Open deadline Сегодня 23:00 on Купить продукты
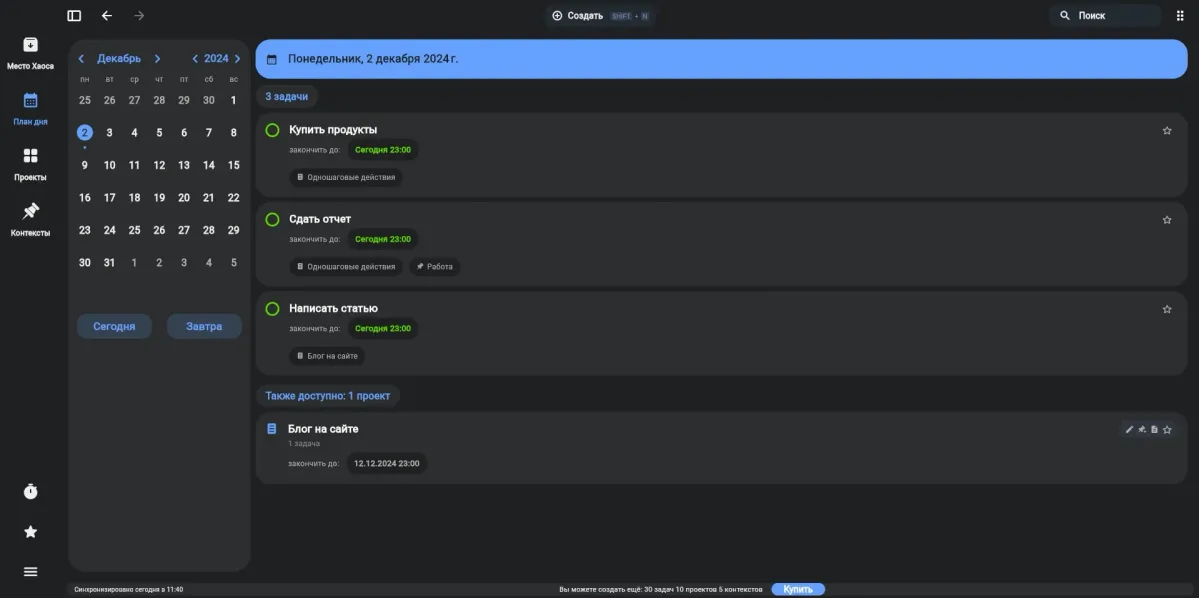The height and width of the screenshot is (598, 1199). pyautogui.click(x=382, y=150)
